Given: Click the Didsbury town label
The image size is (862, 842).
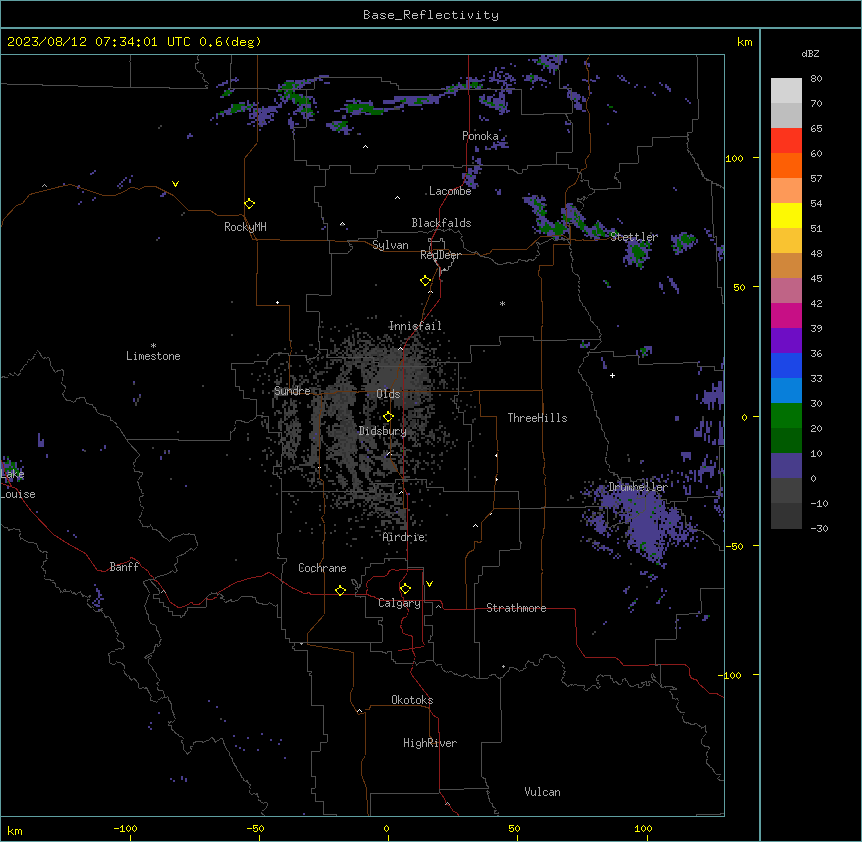Looking at the screenshot, I should 383,431.
